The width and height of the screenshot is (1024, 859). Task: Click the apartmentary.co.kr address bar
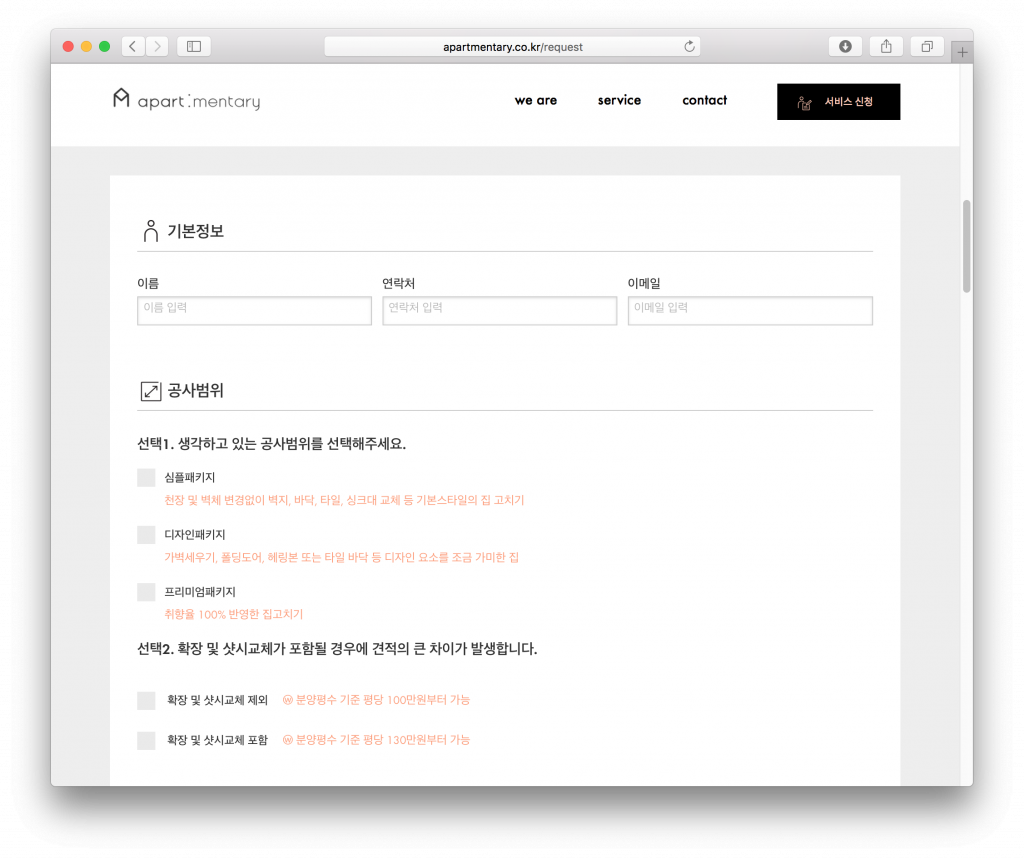pyautogui.click(x=513, y=46)
